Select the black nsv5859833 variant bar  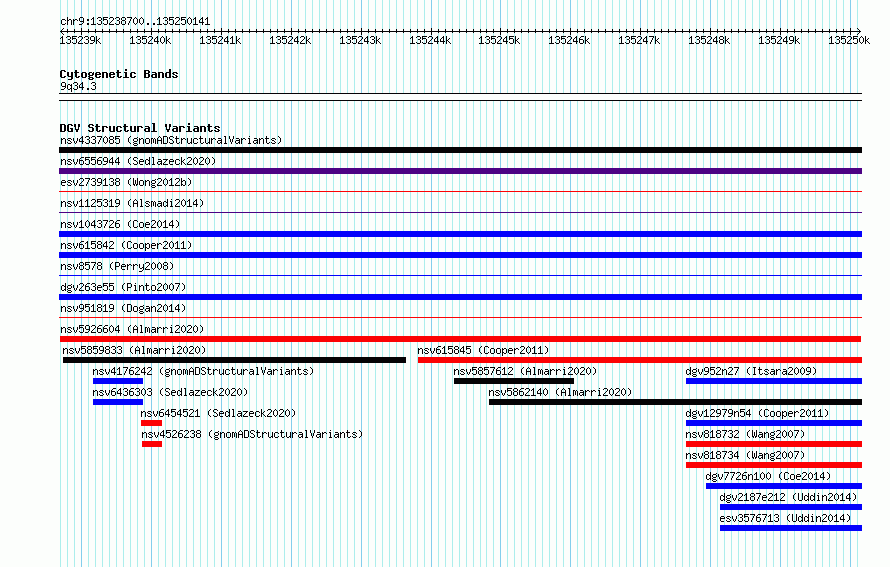coord(234,360)
